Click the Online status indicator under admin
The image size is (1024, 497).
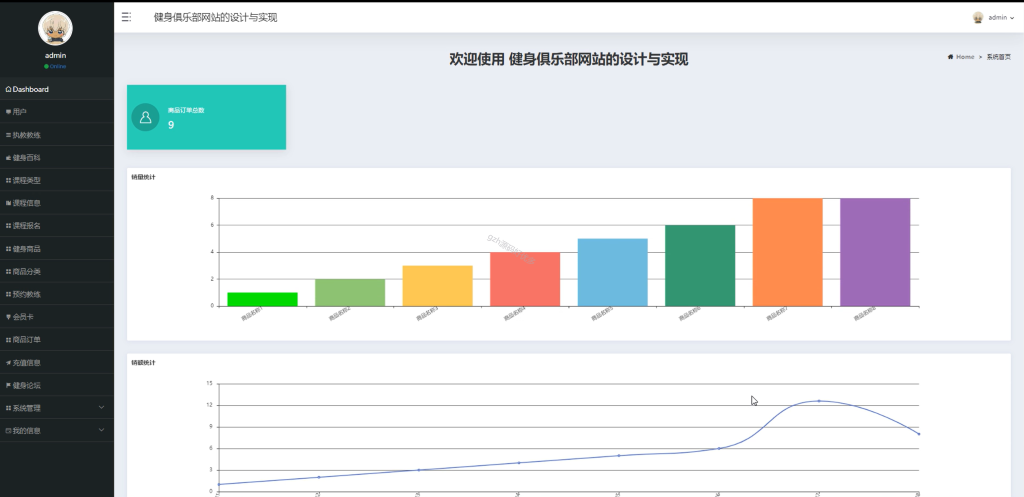coord(56,67)
